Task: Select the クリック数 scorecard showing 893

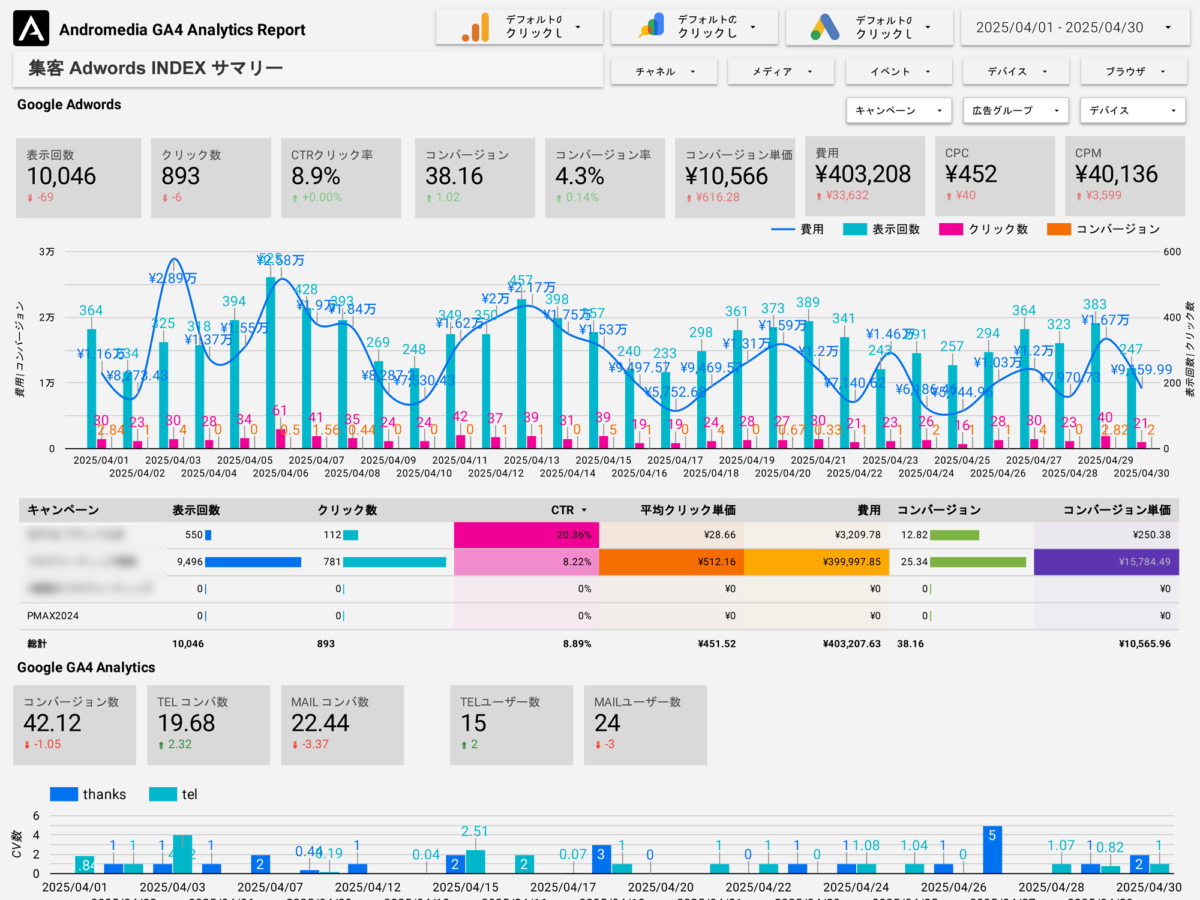Action: [x=211, y=178]
